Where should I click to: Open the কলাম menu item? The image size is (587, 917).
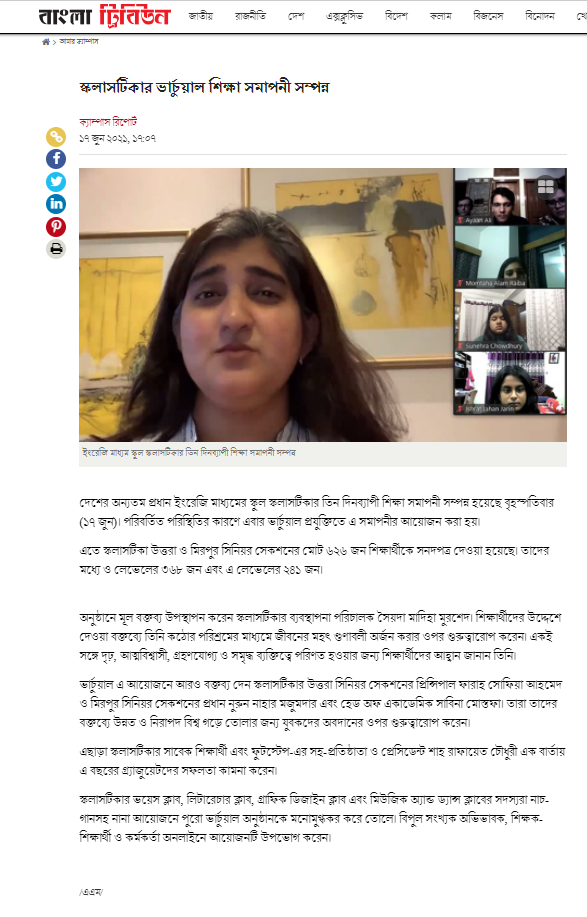pos(440,16)
